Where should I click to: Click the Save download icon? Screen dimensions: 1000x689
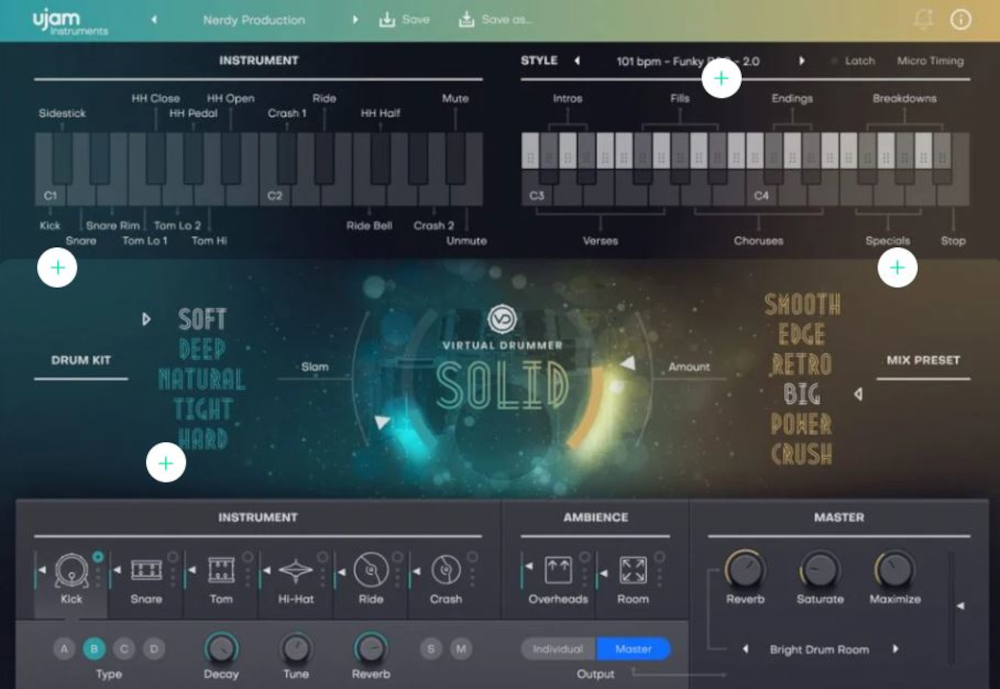(386, 20)
